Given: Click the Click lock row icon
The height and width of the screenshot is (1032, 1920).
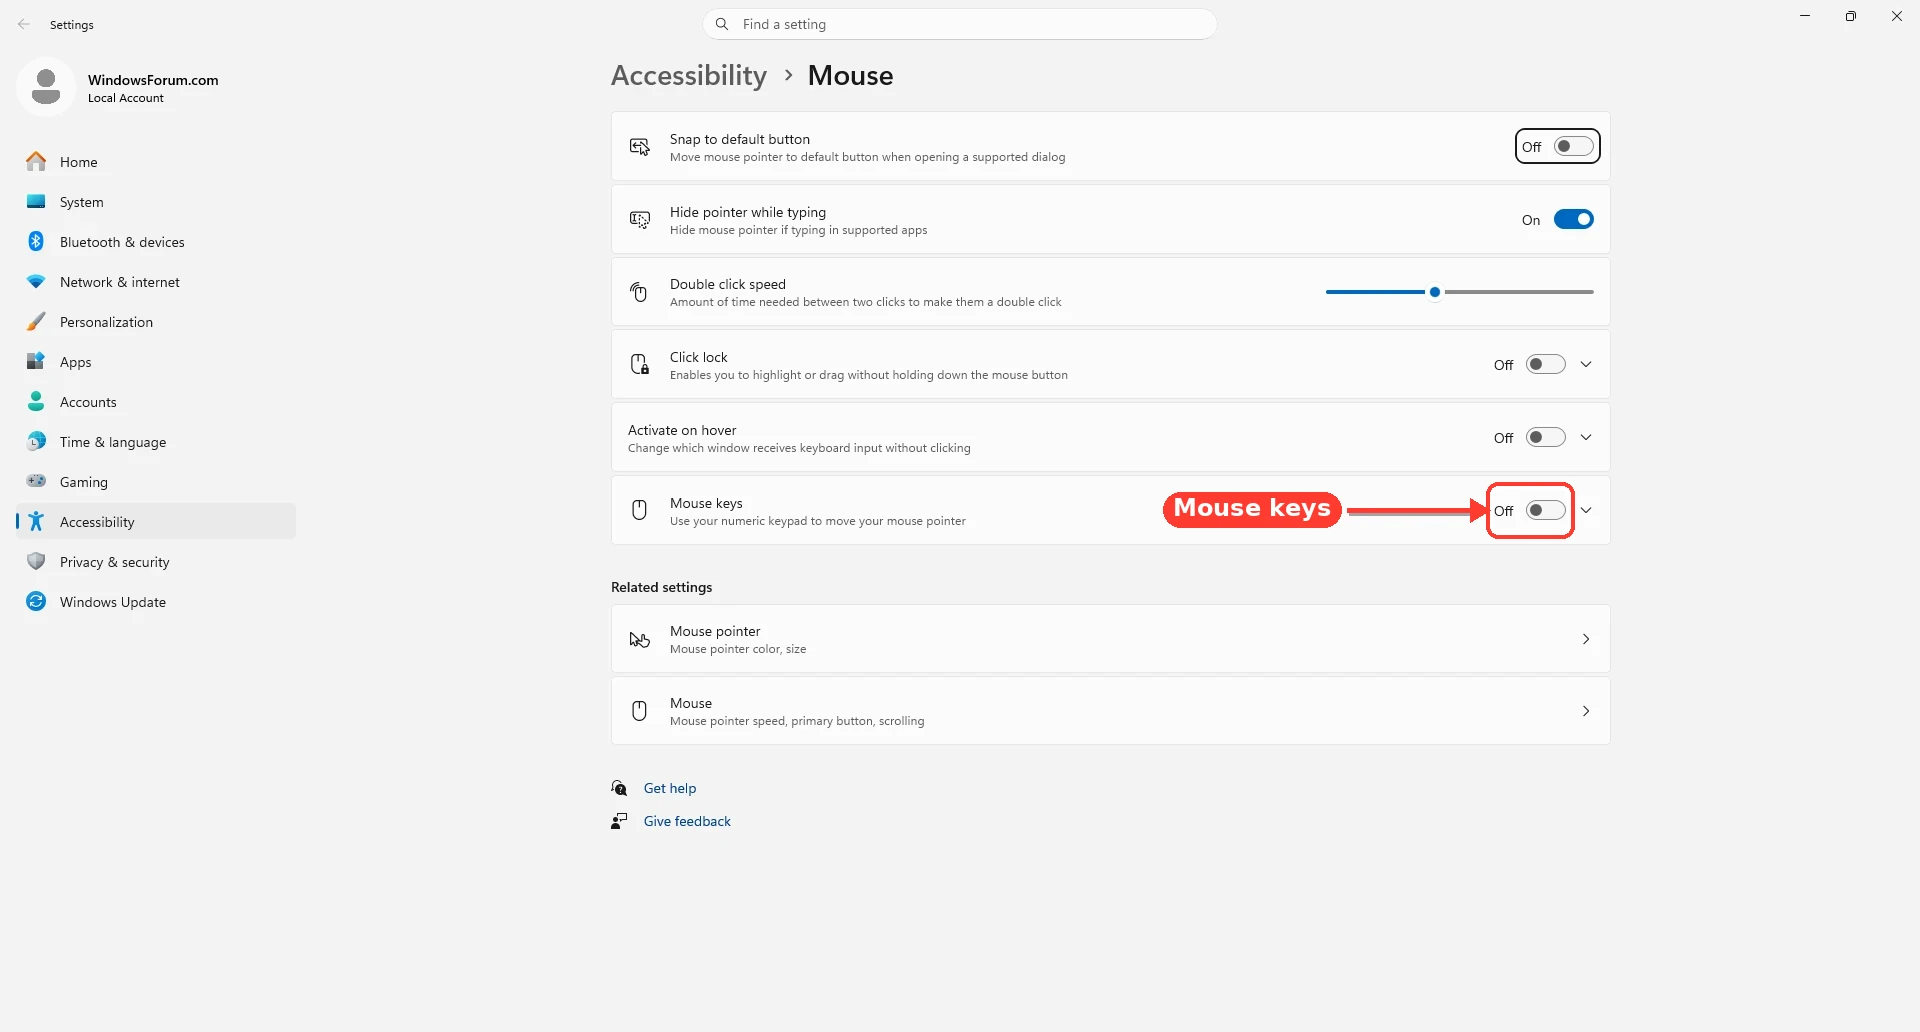Looking at the screenshot, I should [x=640, y=364].
